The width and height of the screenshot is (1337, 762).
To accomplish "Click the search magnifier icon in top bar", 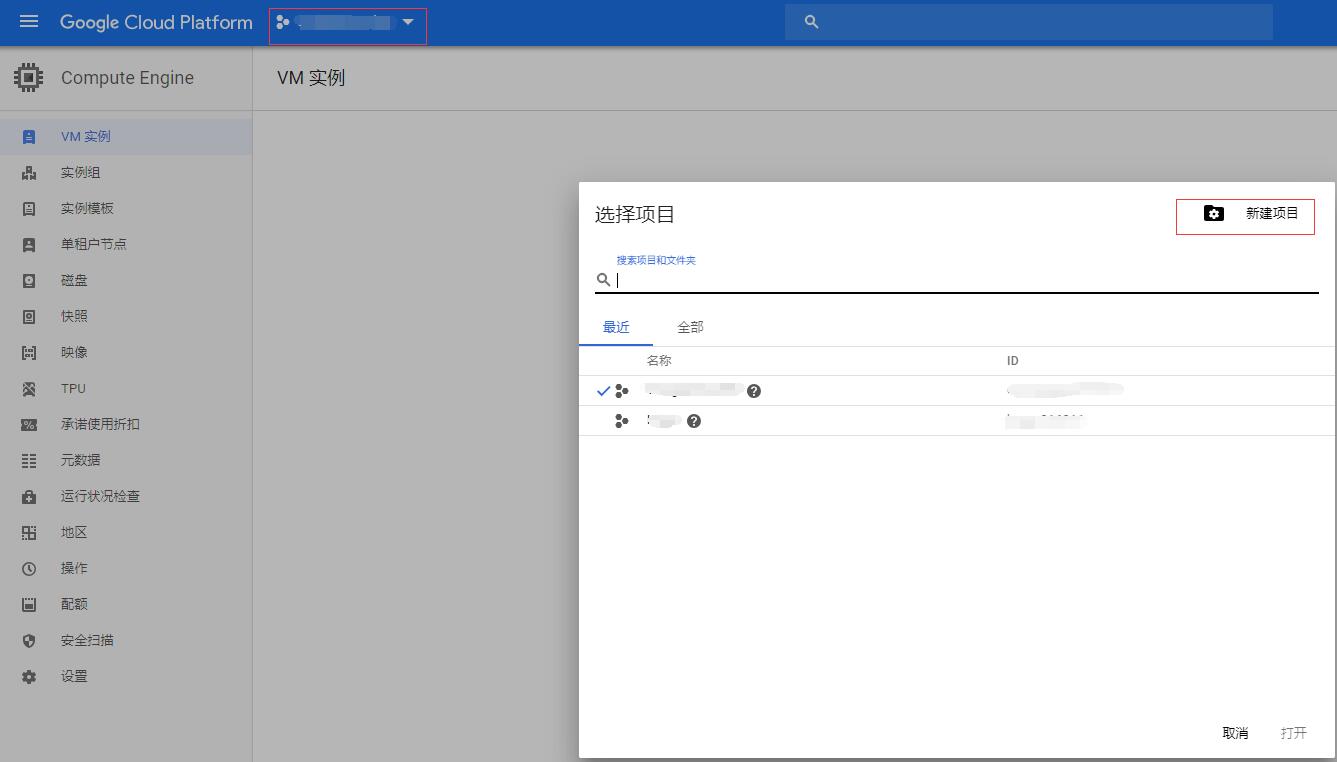I will coord(811,22).
